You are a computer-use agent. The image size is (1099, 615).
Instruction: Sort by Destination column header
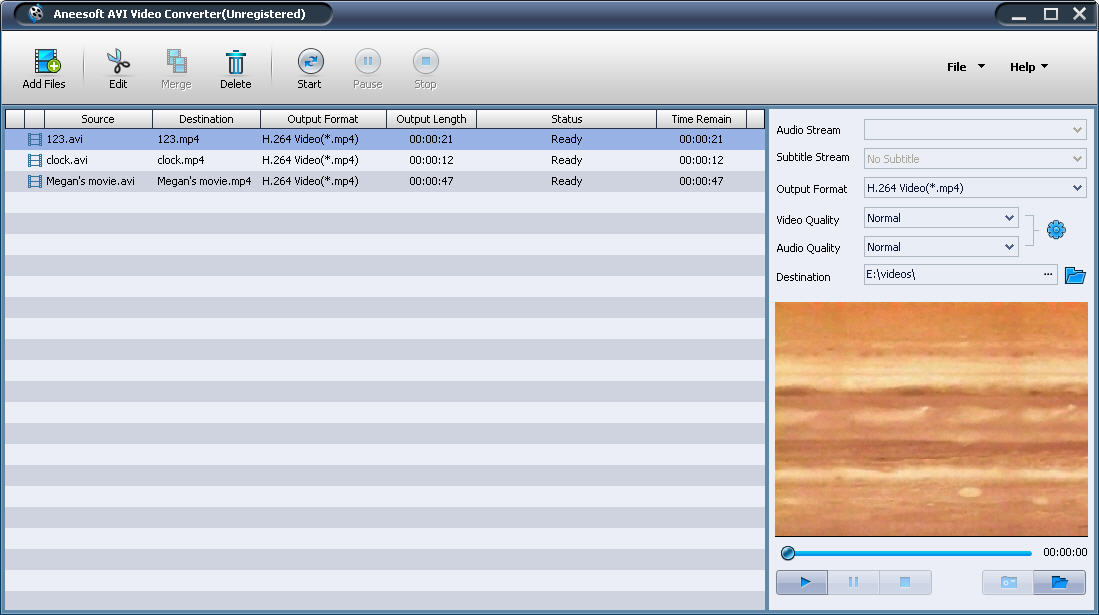point(206,119)
